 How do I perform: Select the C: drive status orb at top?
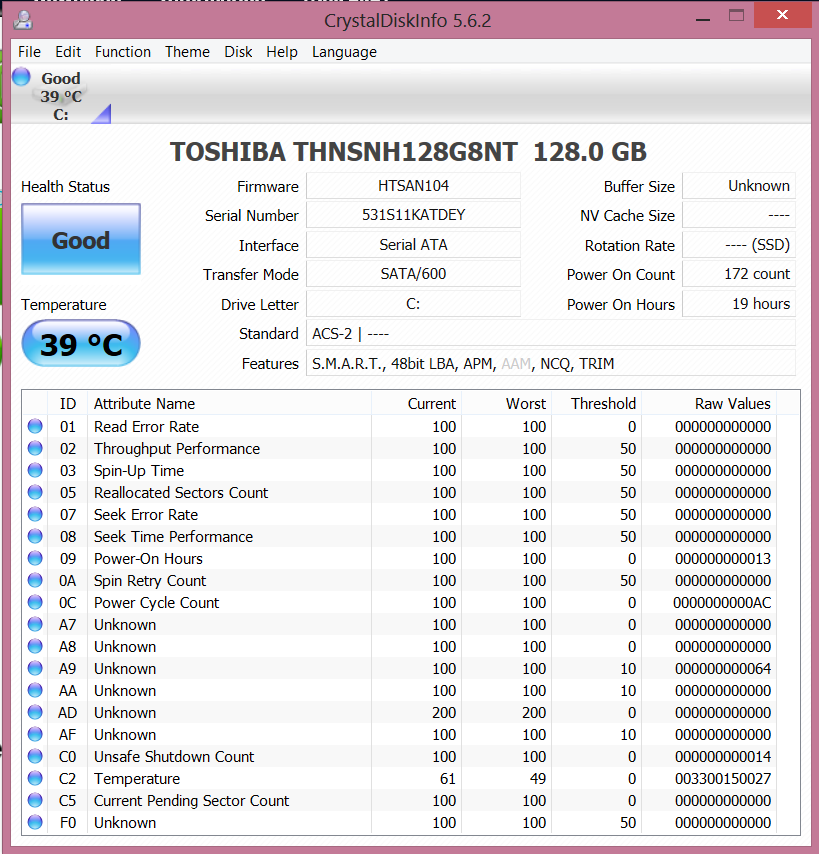(x=21, y=78)
